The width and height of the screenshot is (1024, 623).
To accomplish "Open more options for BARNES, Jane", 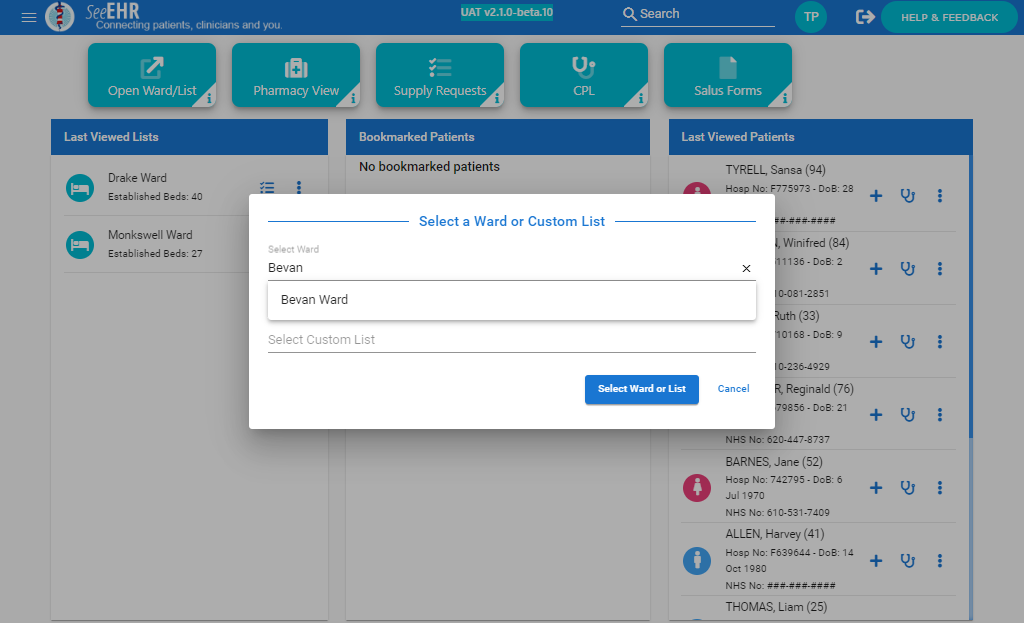I will pyautogui.click(x=940, y=488).
